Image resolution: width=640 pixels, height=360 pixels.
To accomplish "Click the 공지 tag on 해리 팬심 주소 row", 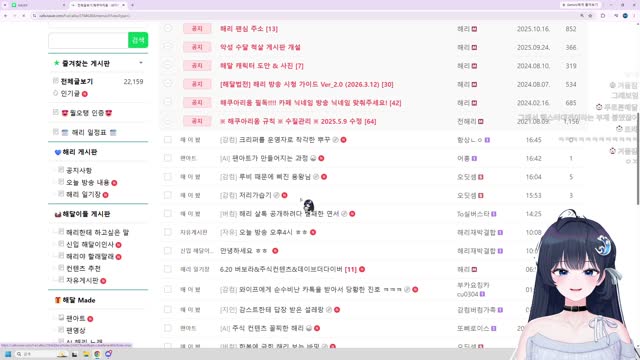I will click(197, 29).
